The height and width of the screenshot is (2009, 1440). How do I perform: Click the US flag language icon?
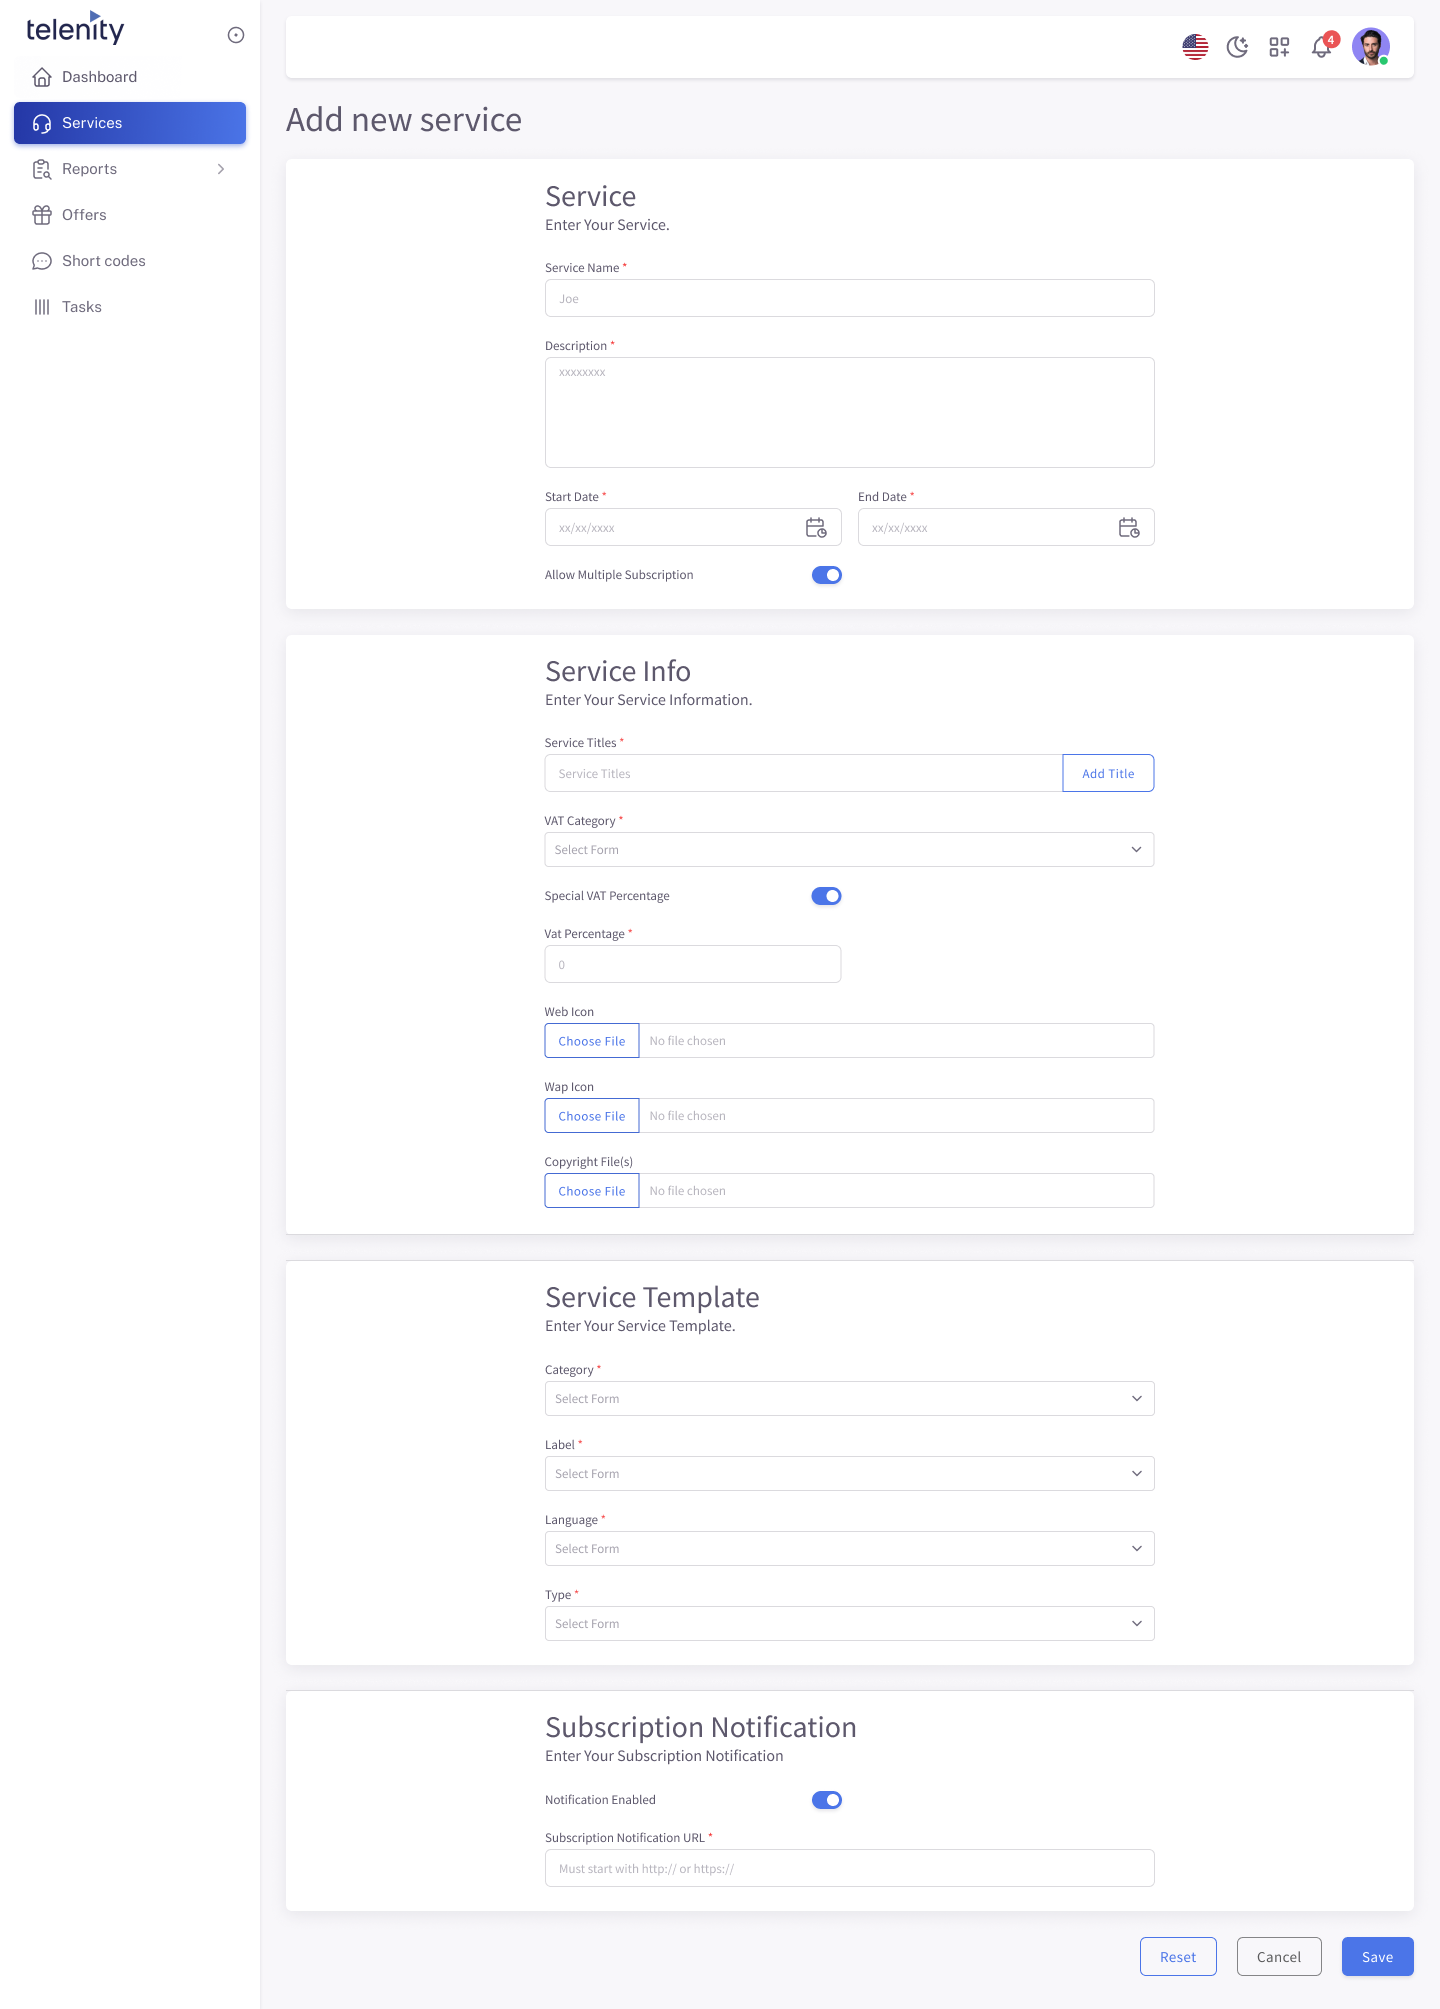click(1195, 47)
